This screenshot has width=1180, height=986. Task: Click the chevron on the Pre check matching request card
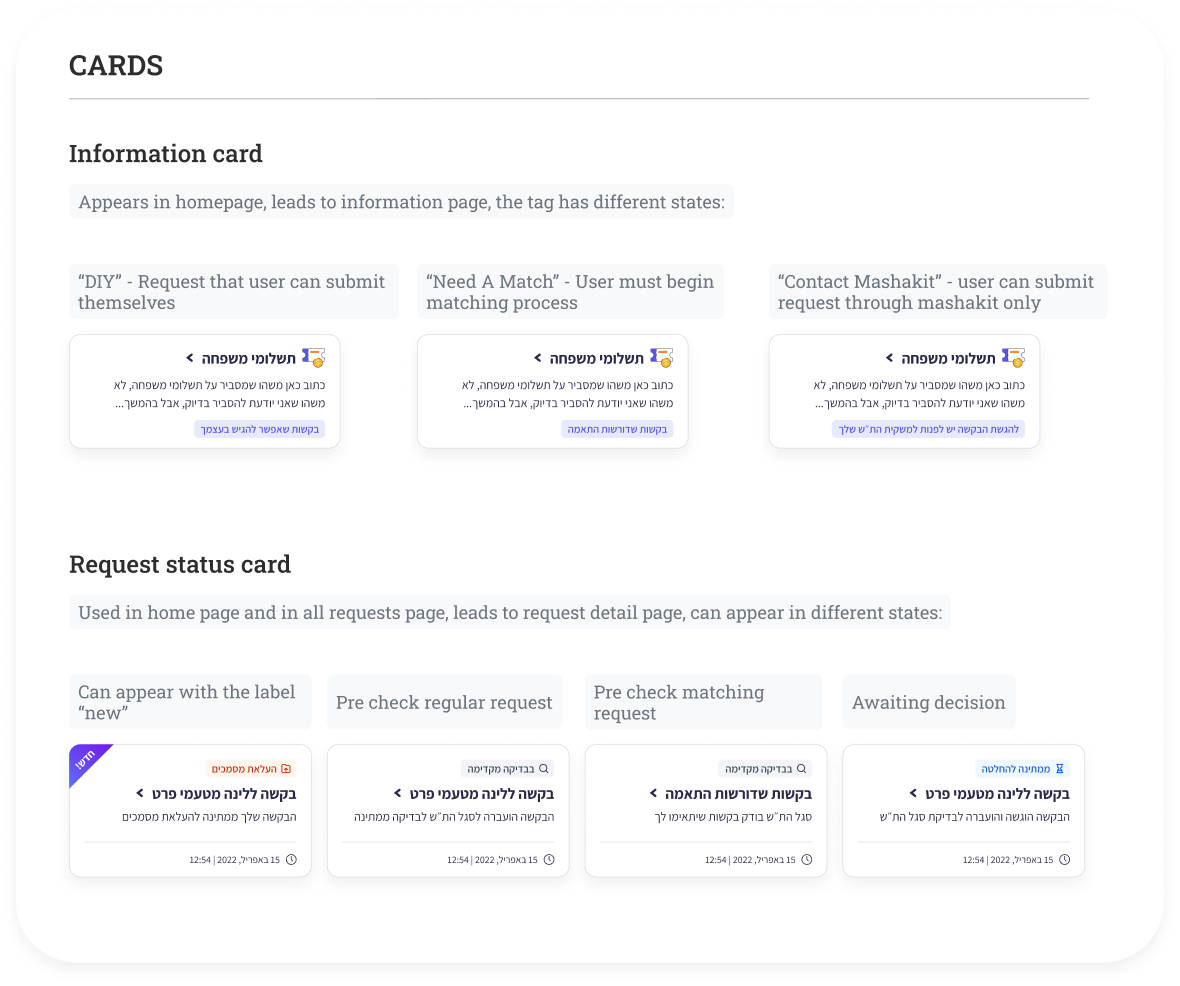(654, 794)
